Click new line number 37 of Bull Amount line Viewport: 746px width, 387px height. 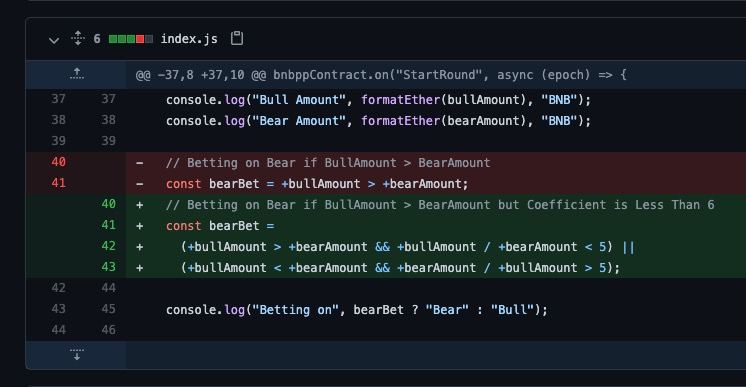click(x=108, y=99)
